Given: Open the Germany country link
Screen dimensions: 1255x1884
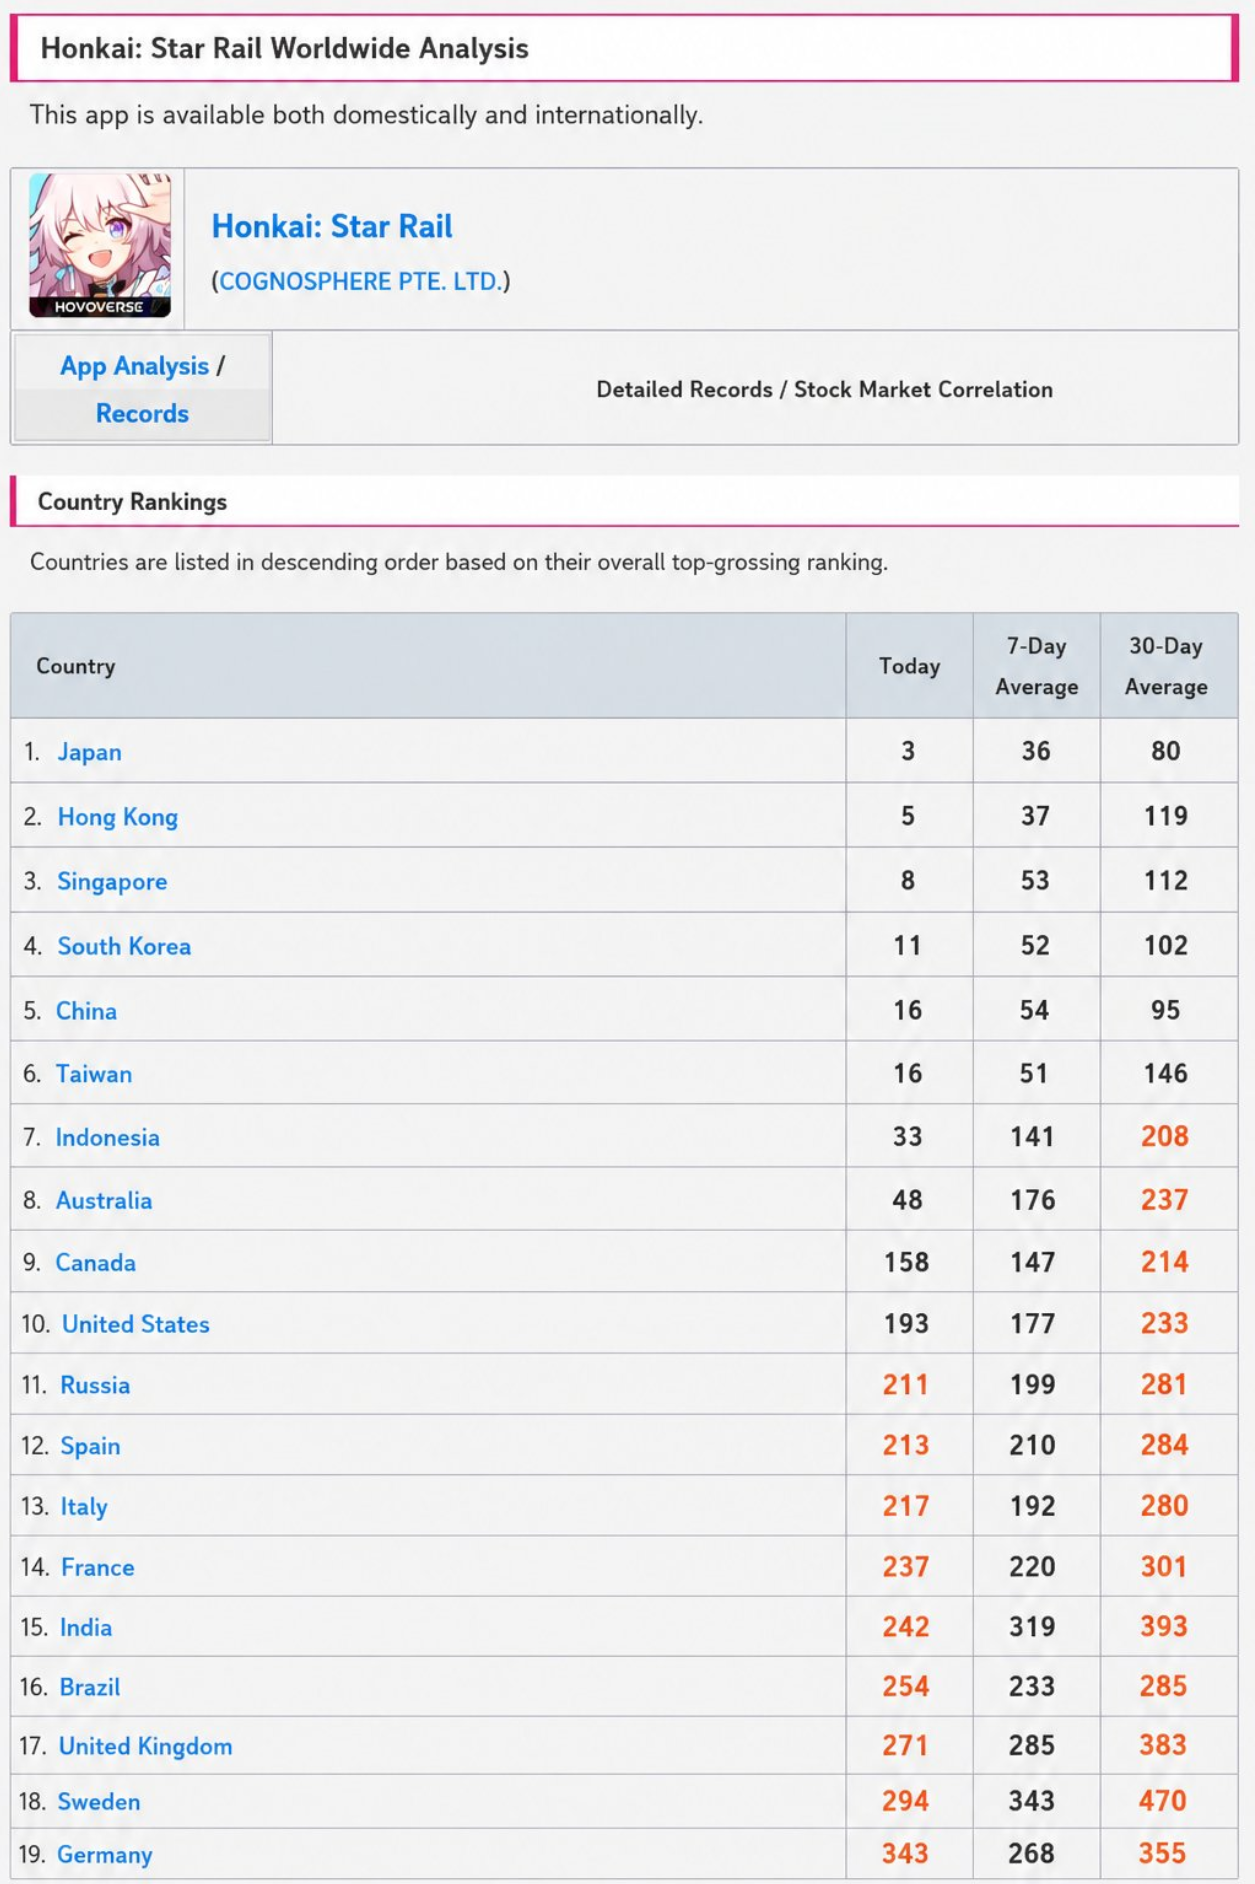Looking at the screenshot, I should [105, 1854].
